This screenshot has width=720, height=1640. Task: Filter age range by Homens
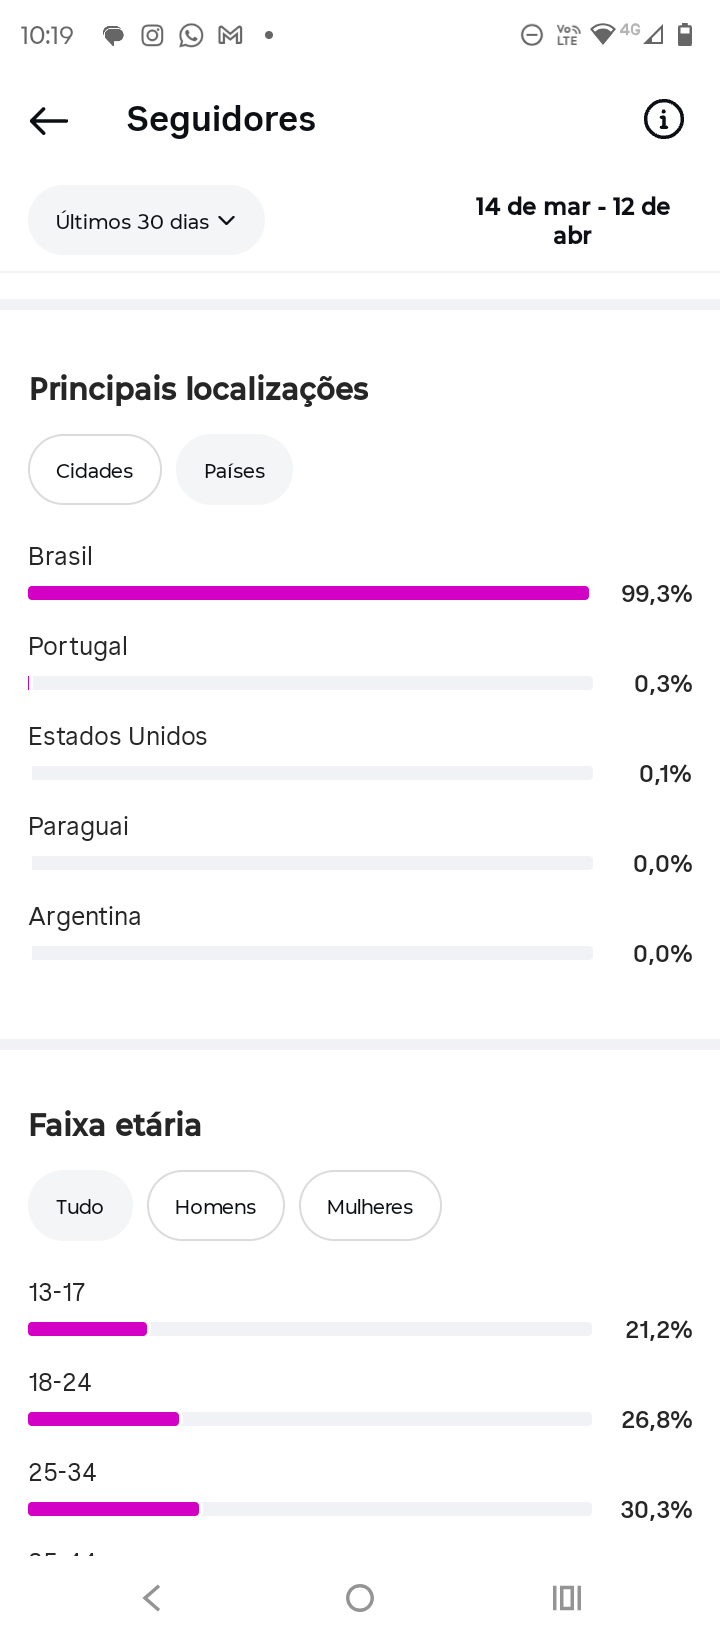tap(216, 1206)
